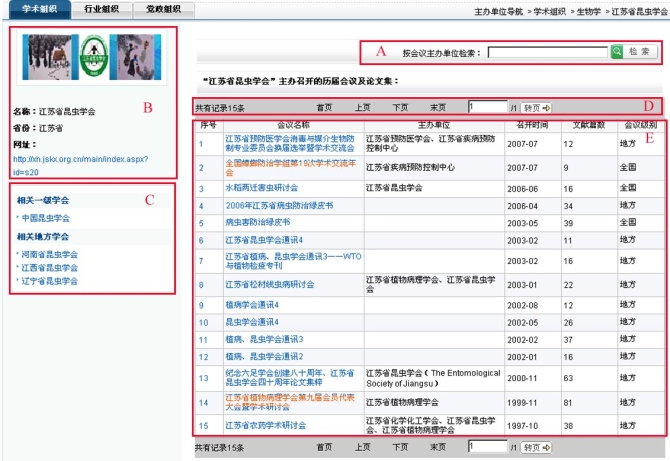Click 末页 in the pager below the table
The height and width of the screenshot is (461, 670).
(x=438, y=448)
